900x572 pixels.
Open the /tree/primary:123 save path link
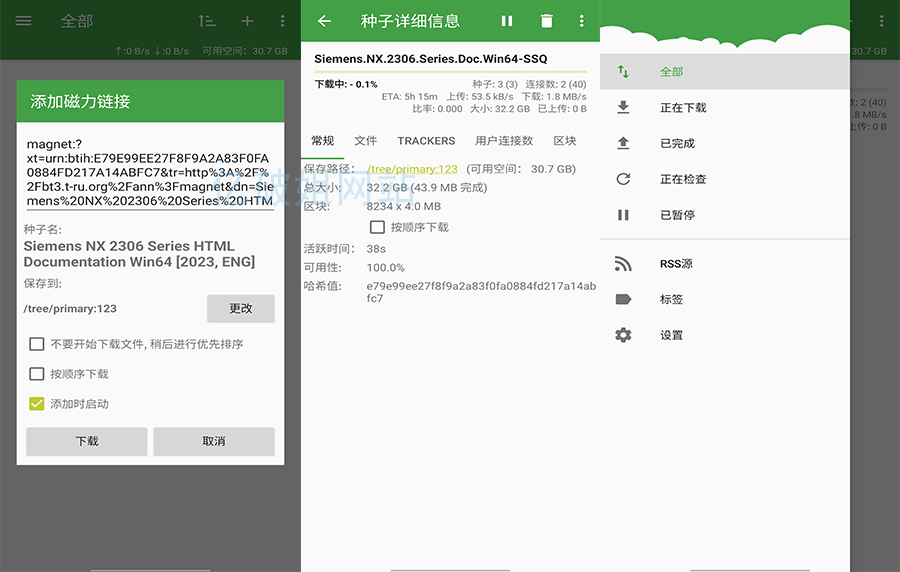point(412,169)
